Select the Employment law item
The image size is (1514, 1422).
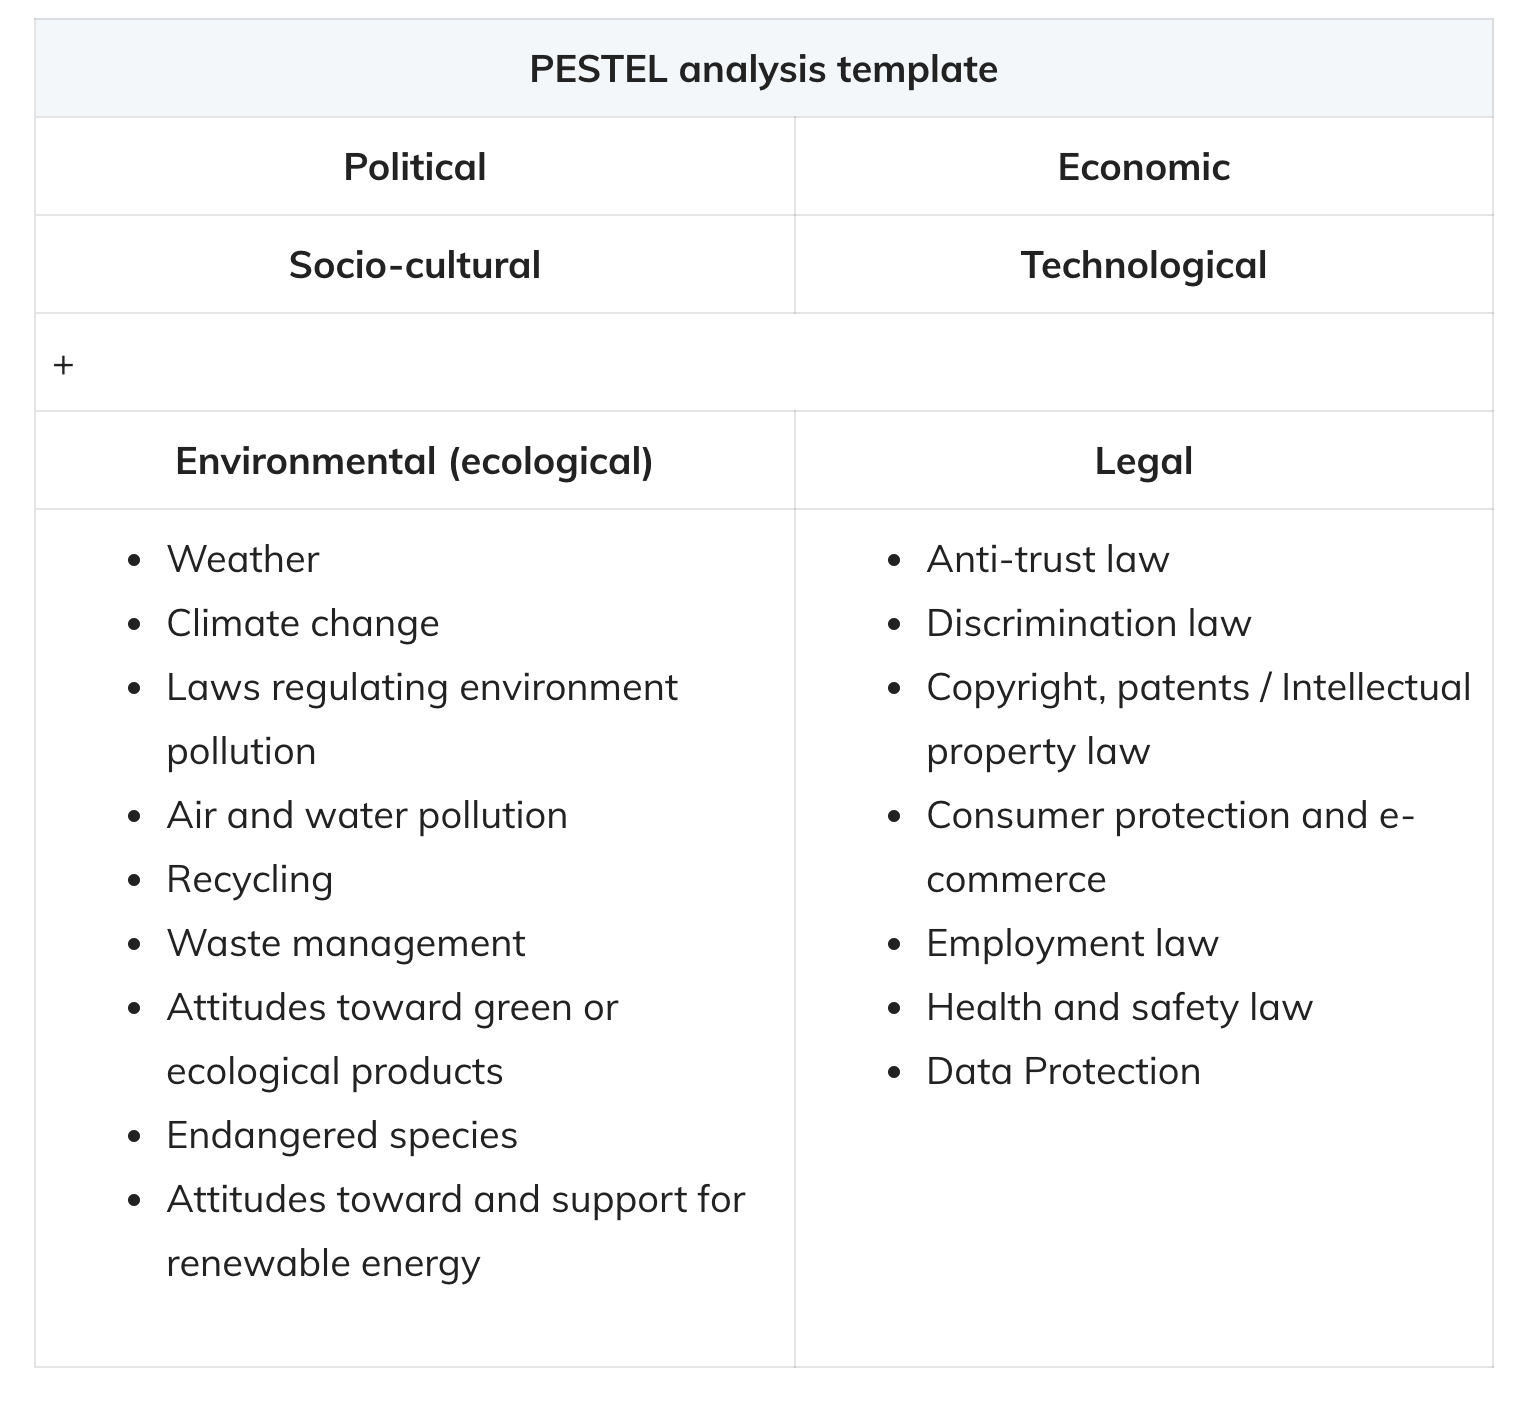click(x=1072, y=943)
